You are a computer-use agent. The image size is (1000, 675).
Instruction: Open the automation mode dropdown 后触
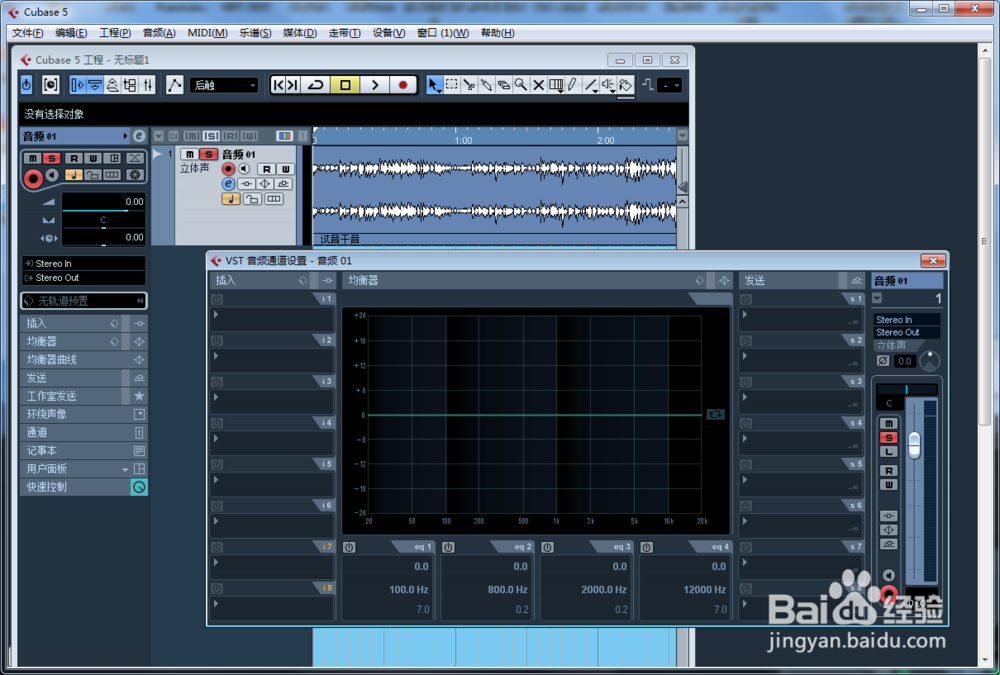(223, 85)
